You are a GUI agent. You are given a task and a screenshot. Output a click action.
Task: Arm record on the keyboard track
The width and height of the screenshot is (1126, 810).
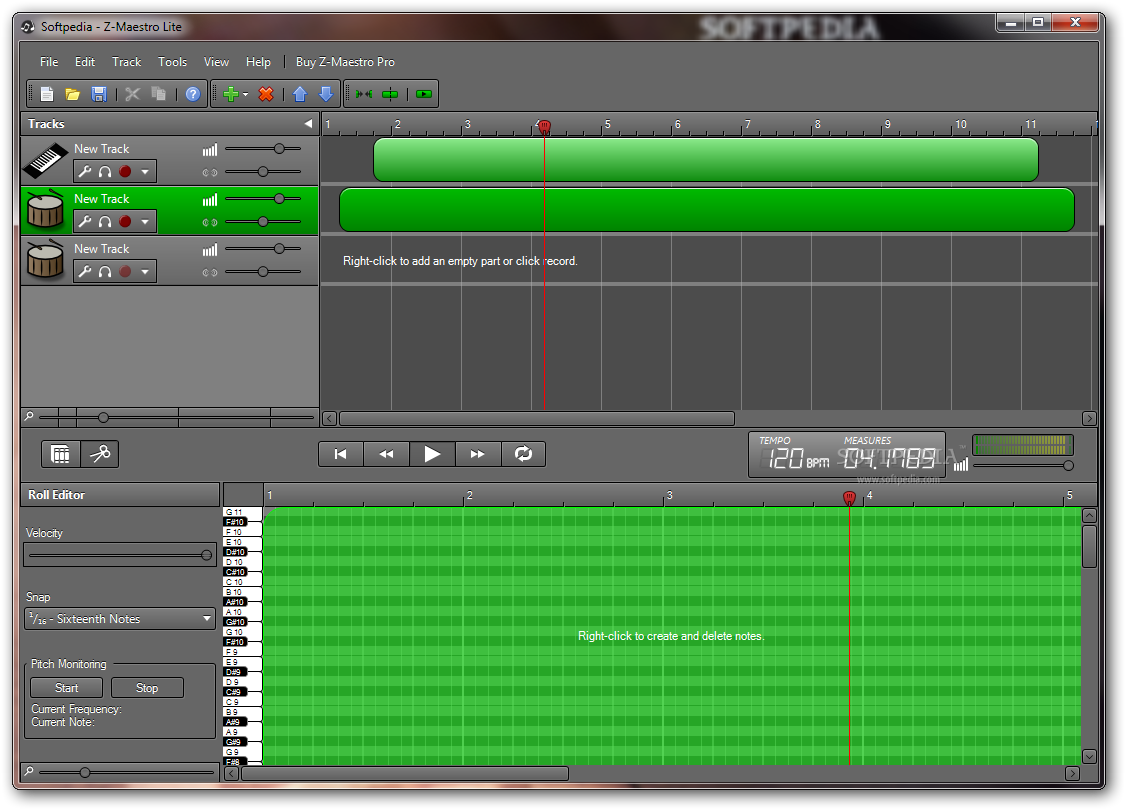(x=125, y=172)
